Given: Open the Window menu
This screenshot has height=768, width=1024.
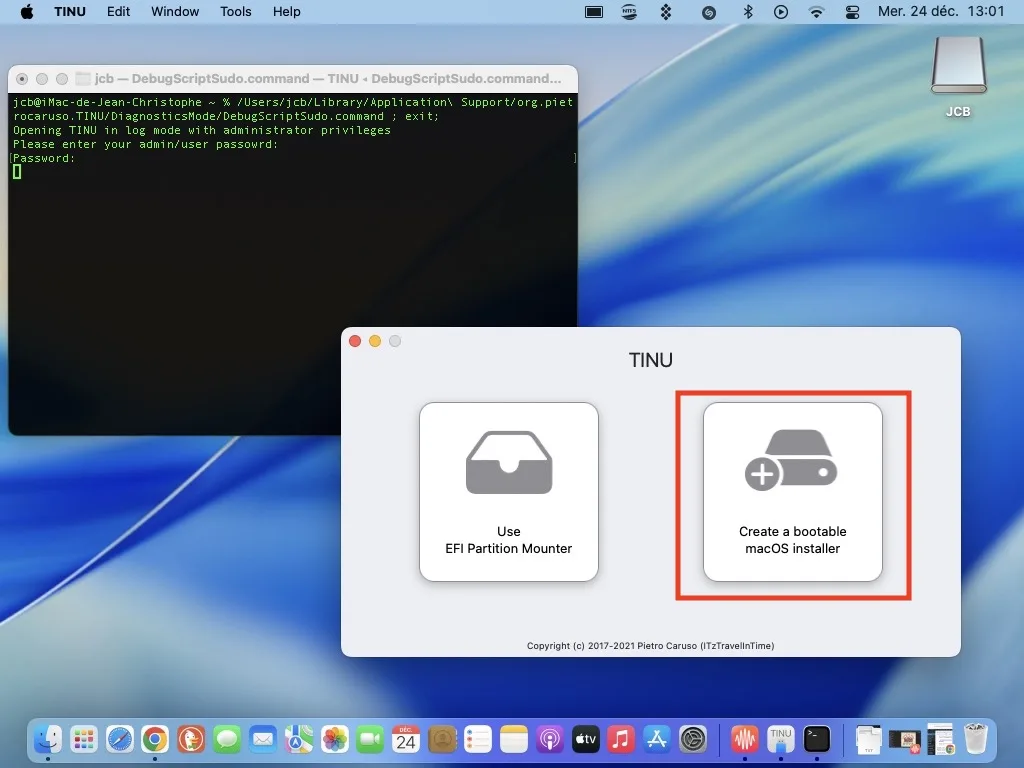Looking at the screenshot, I should click(x=175, y=12).
